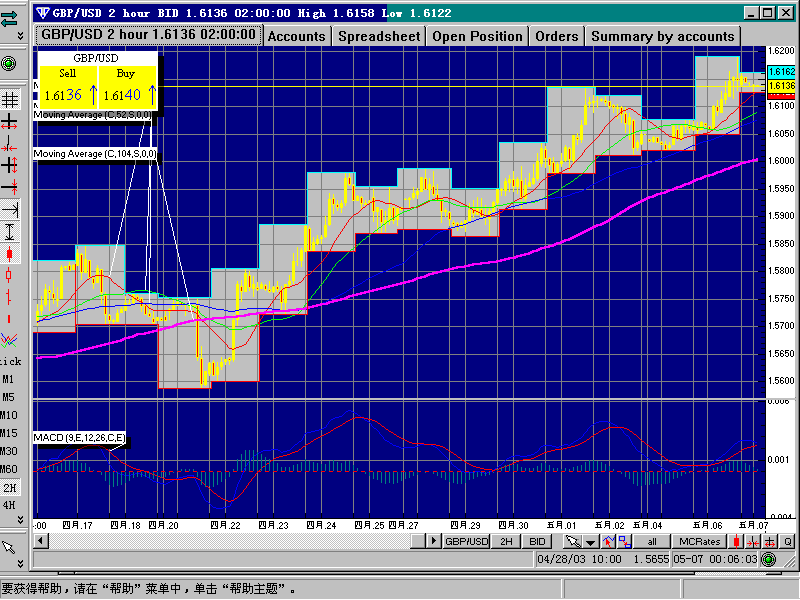The image size is (800, 600).
Task: Select the bar chart style icon
Action: [x=9, y=297]
